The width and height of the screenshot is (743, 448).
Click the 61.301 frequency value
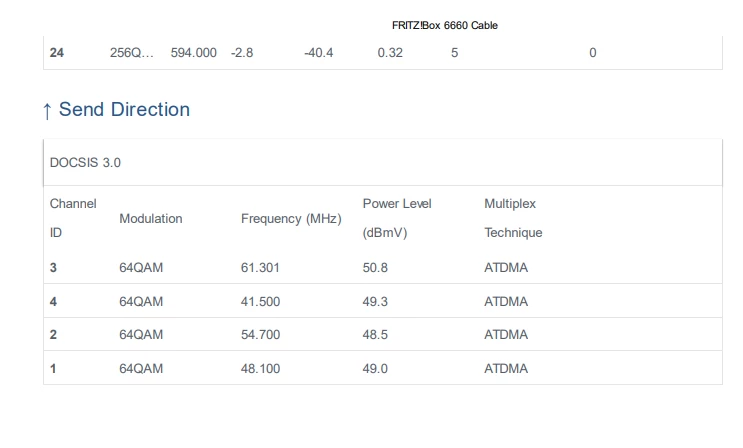pyautogui.click(x=261, y=268)
